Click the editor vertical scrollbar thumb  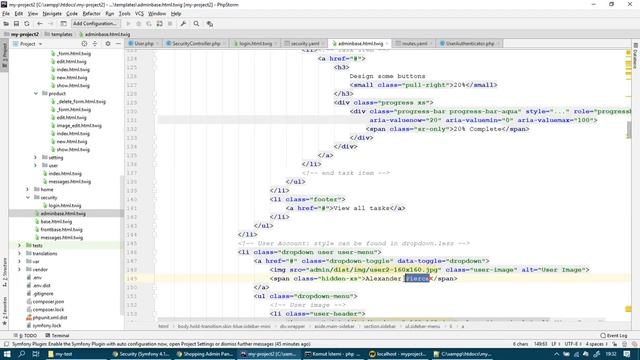coord(629,130)
